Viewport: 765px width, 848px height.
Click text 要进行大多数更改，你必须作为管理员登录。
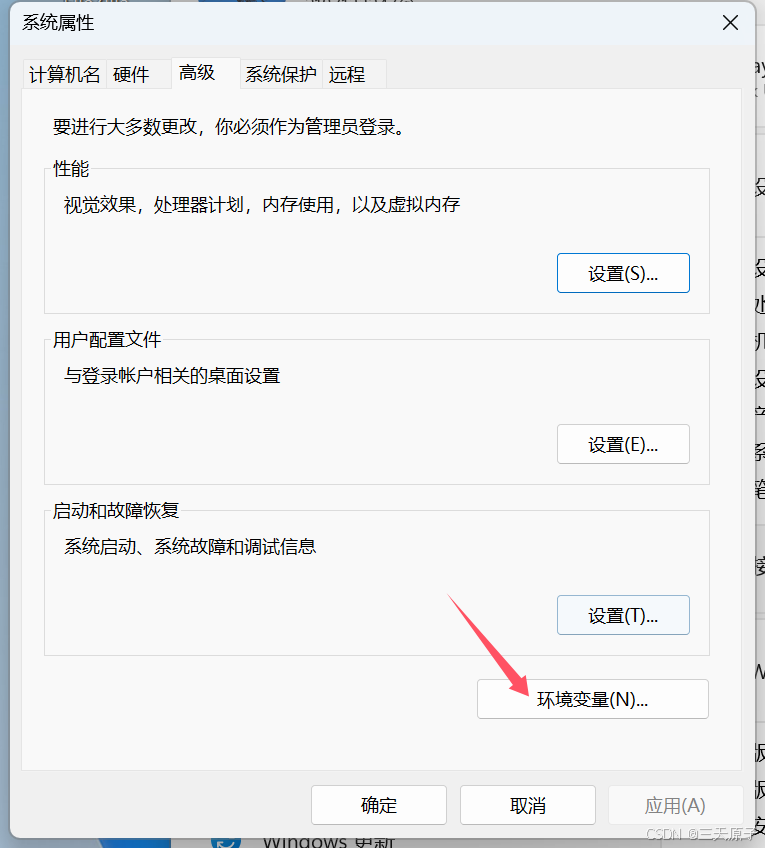229,127
